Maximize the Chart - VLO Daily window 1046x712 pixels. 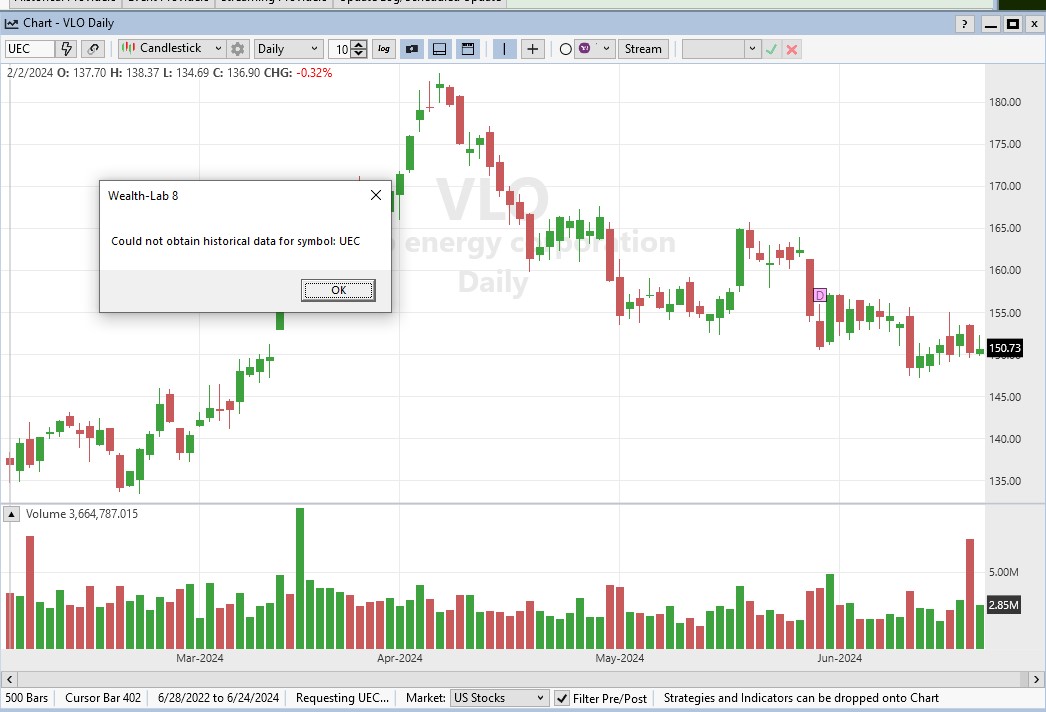(1013, 24)
